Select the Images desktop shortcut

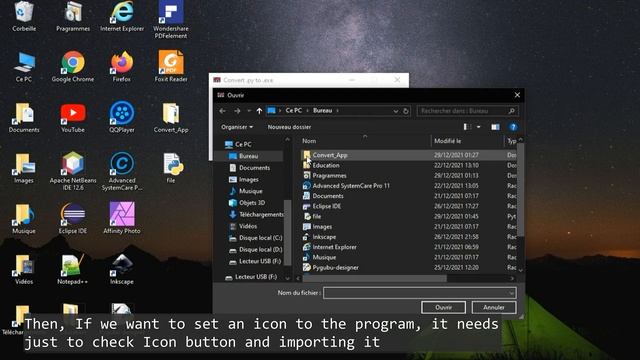[x=24, y=168]
